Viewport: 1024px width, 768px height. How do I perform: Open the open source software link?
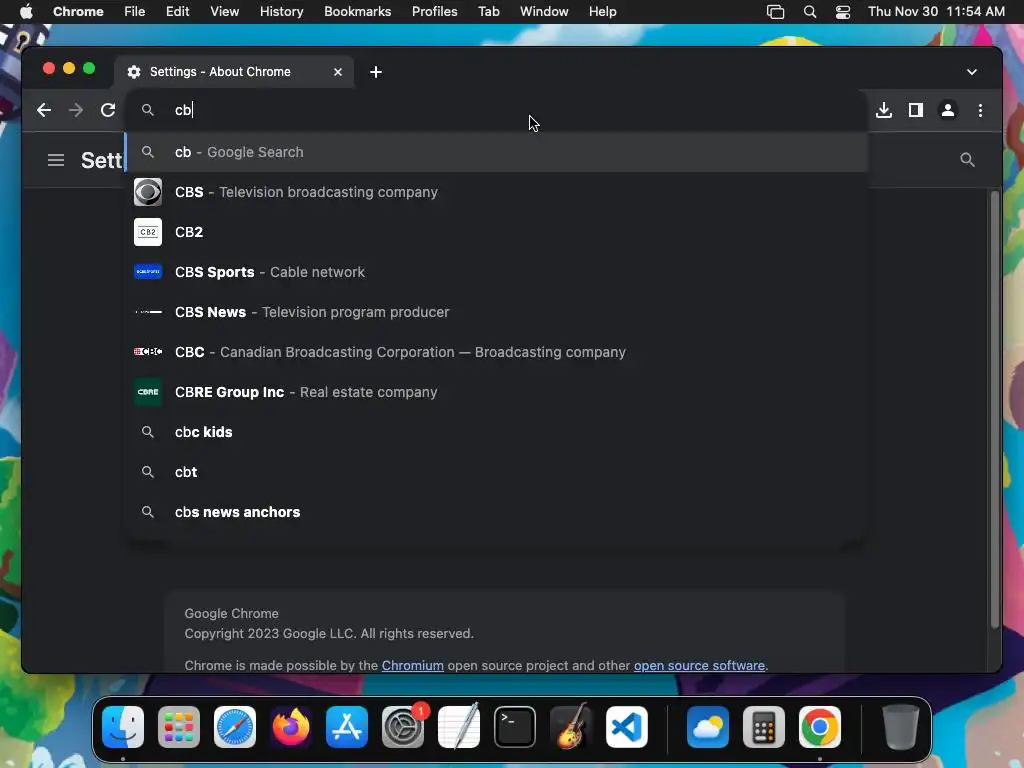(699, 665)
